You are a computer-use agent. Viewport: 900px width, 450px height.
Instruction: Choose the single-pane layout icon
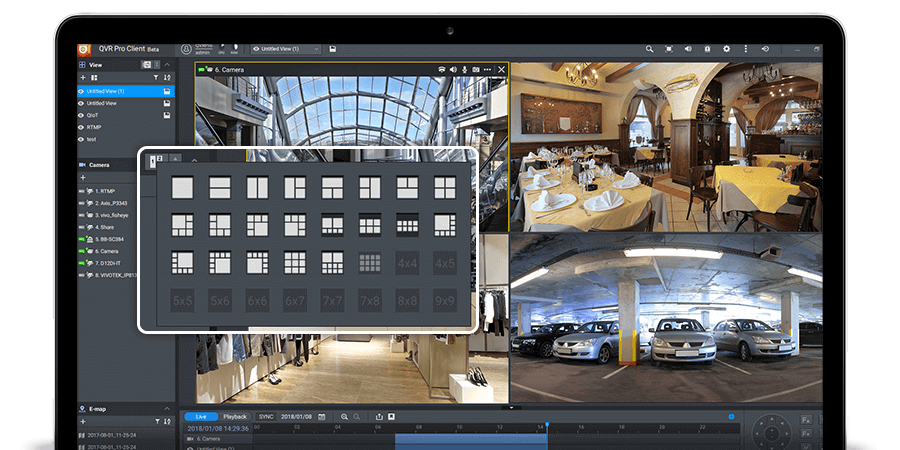tap(182, 187)
